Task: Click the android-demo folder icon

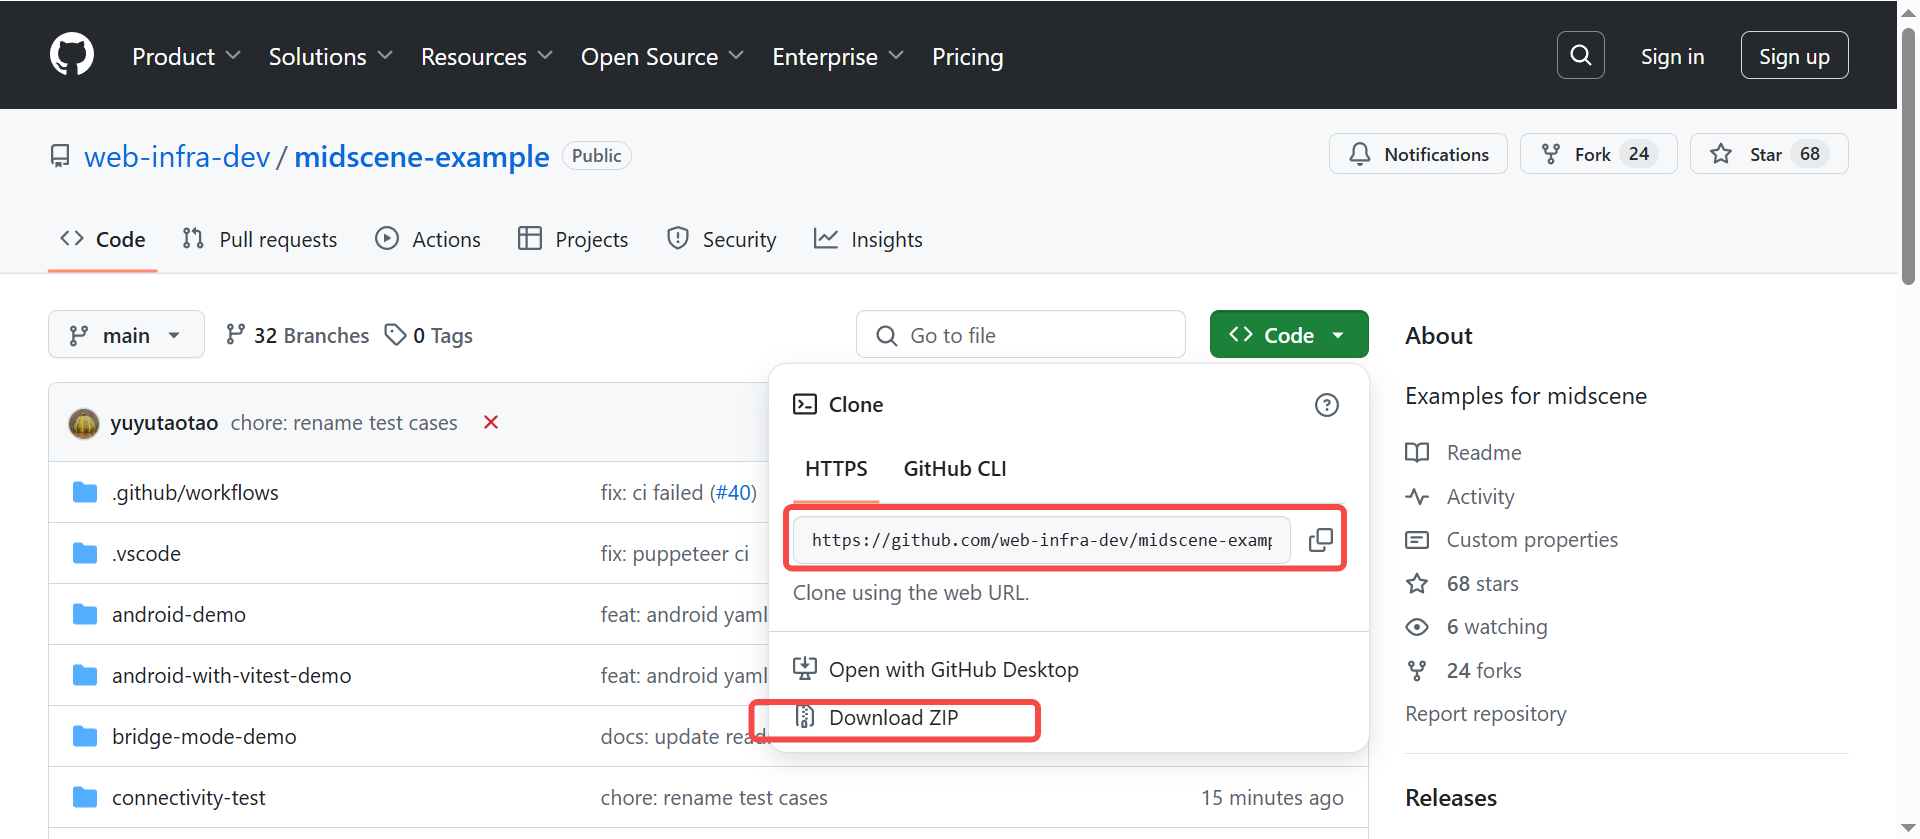Action: (x=85, y=614)
